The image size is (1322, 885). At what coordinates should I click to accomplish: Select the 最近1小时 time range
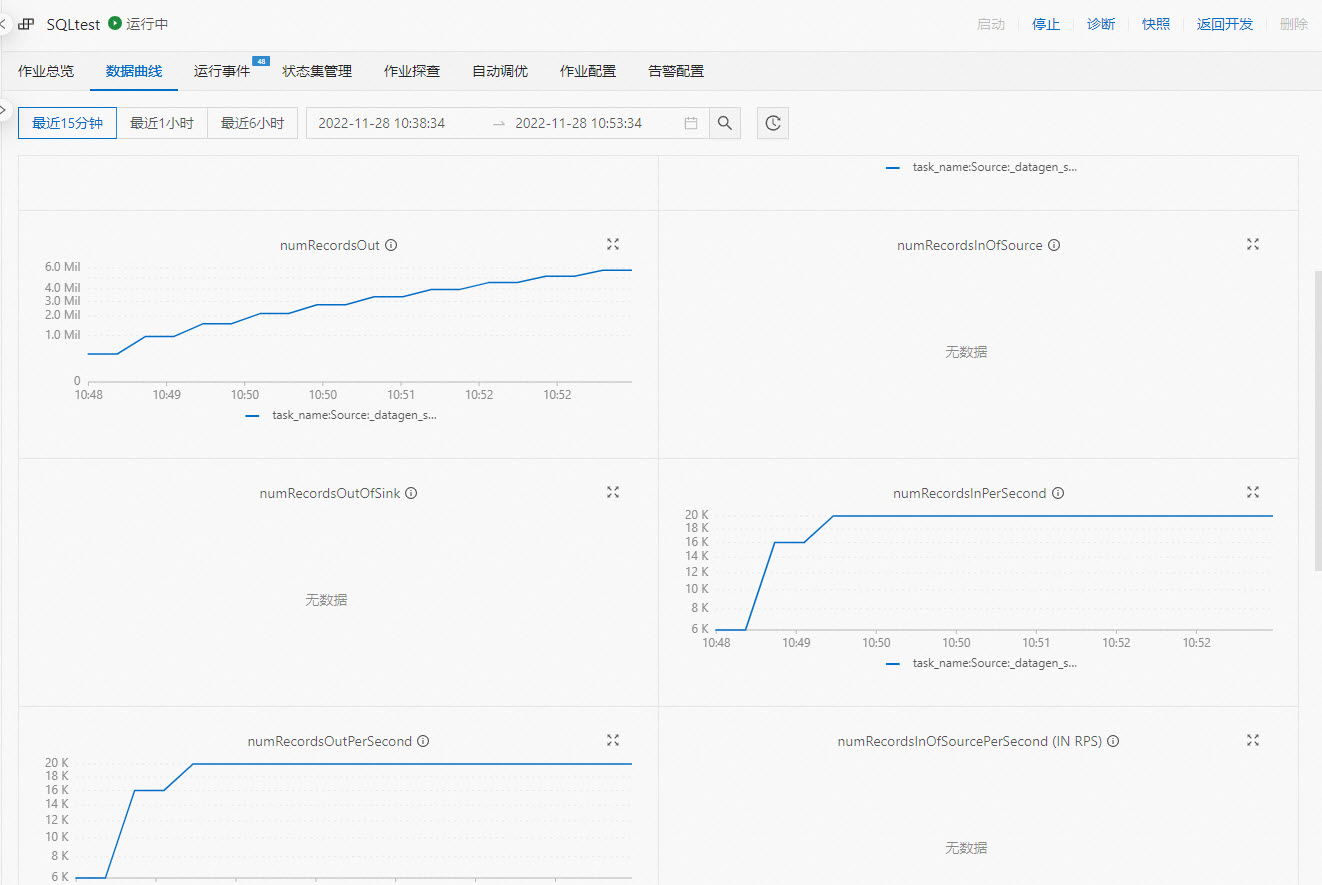pos(162,123)
